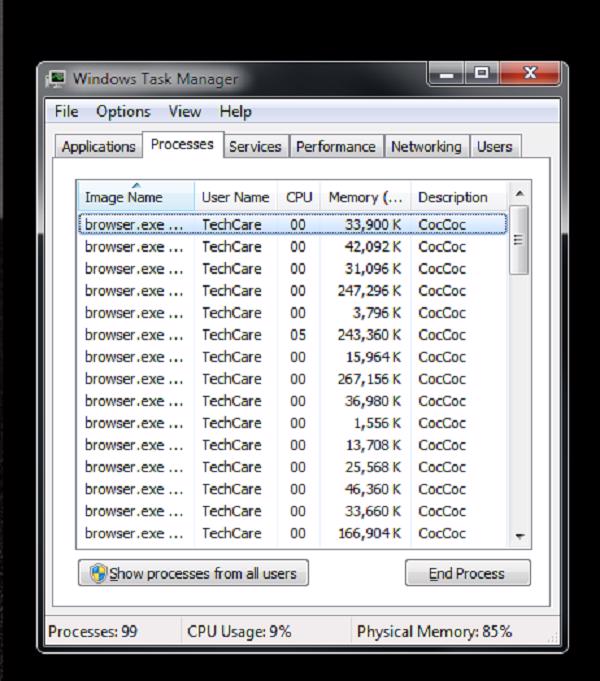The height and width of the screenshot is (681, 600).
Task: Minimize the Windows Task Manager window
Action: [447, 73]
